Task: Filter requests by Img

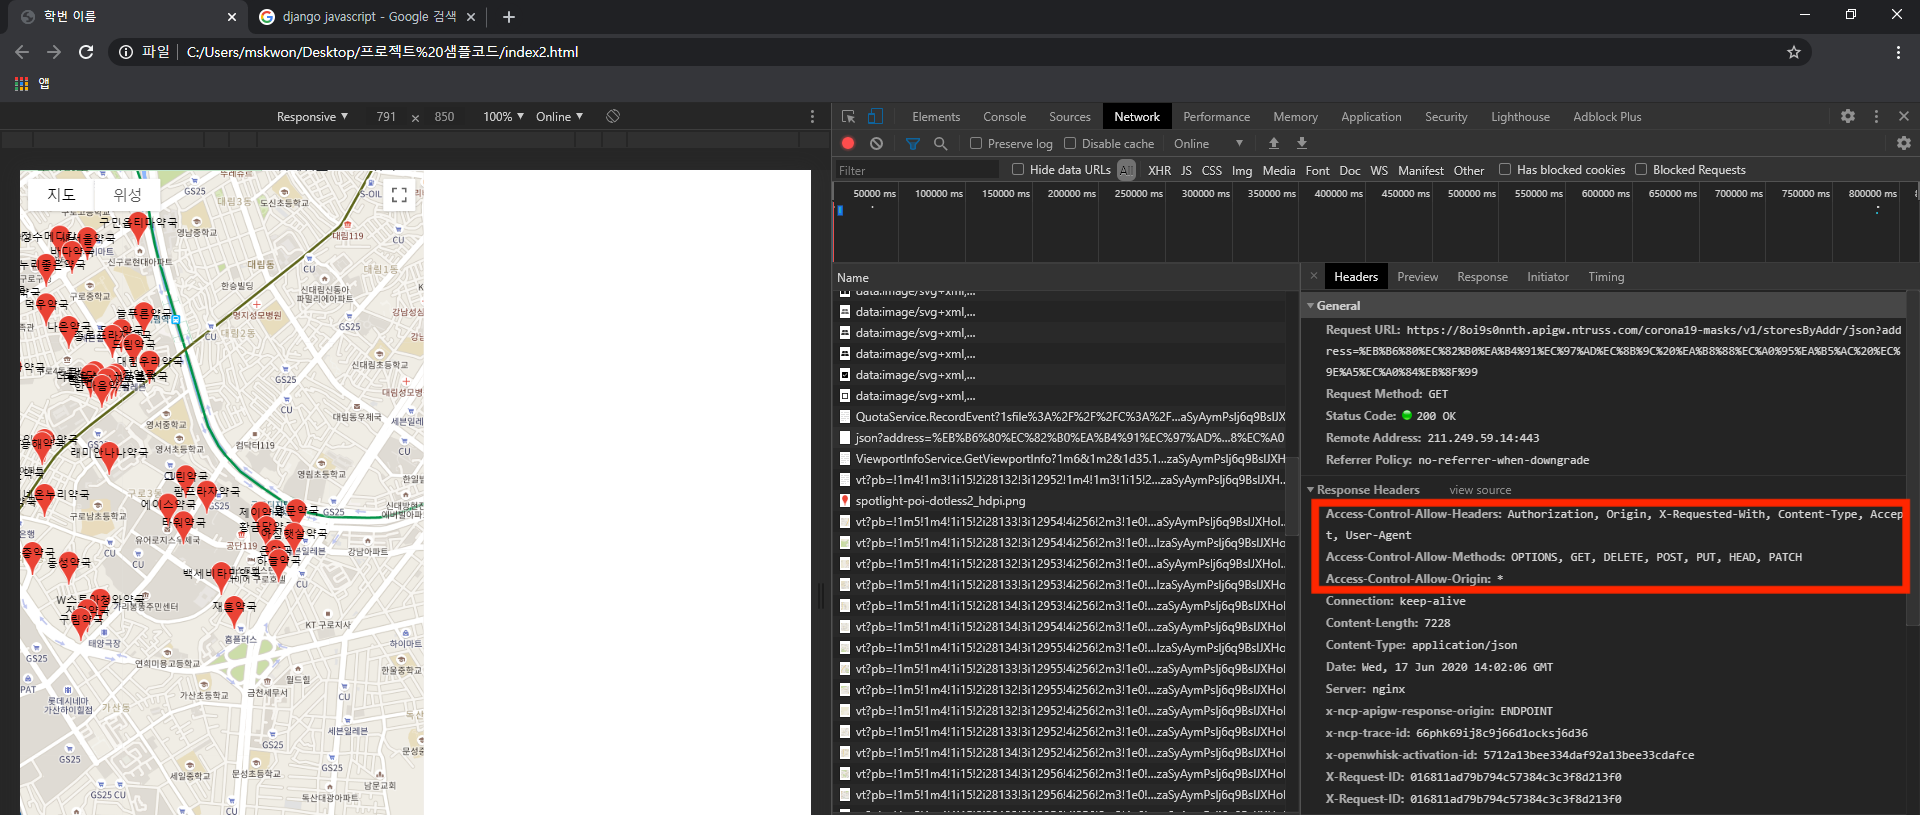Action: coord(1241,170)
